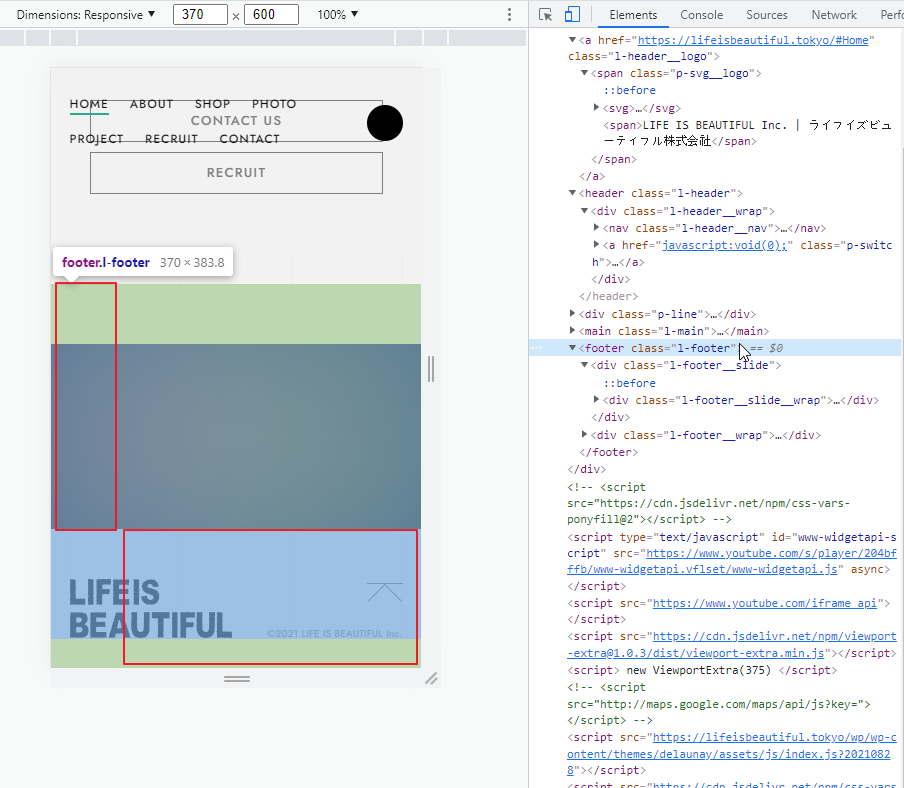Collapse the div l-header__wrap node
Screen dimensions: 904x788
point(584,211)
